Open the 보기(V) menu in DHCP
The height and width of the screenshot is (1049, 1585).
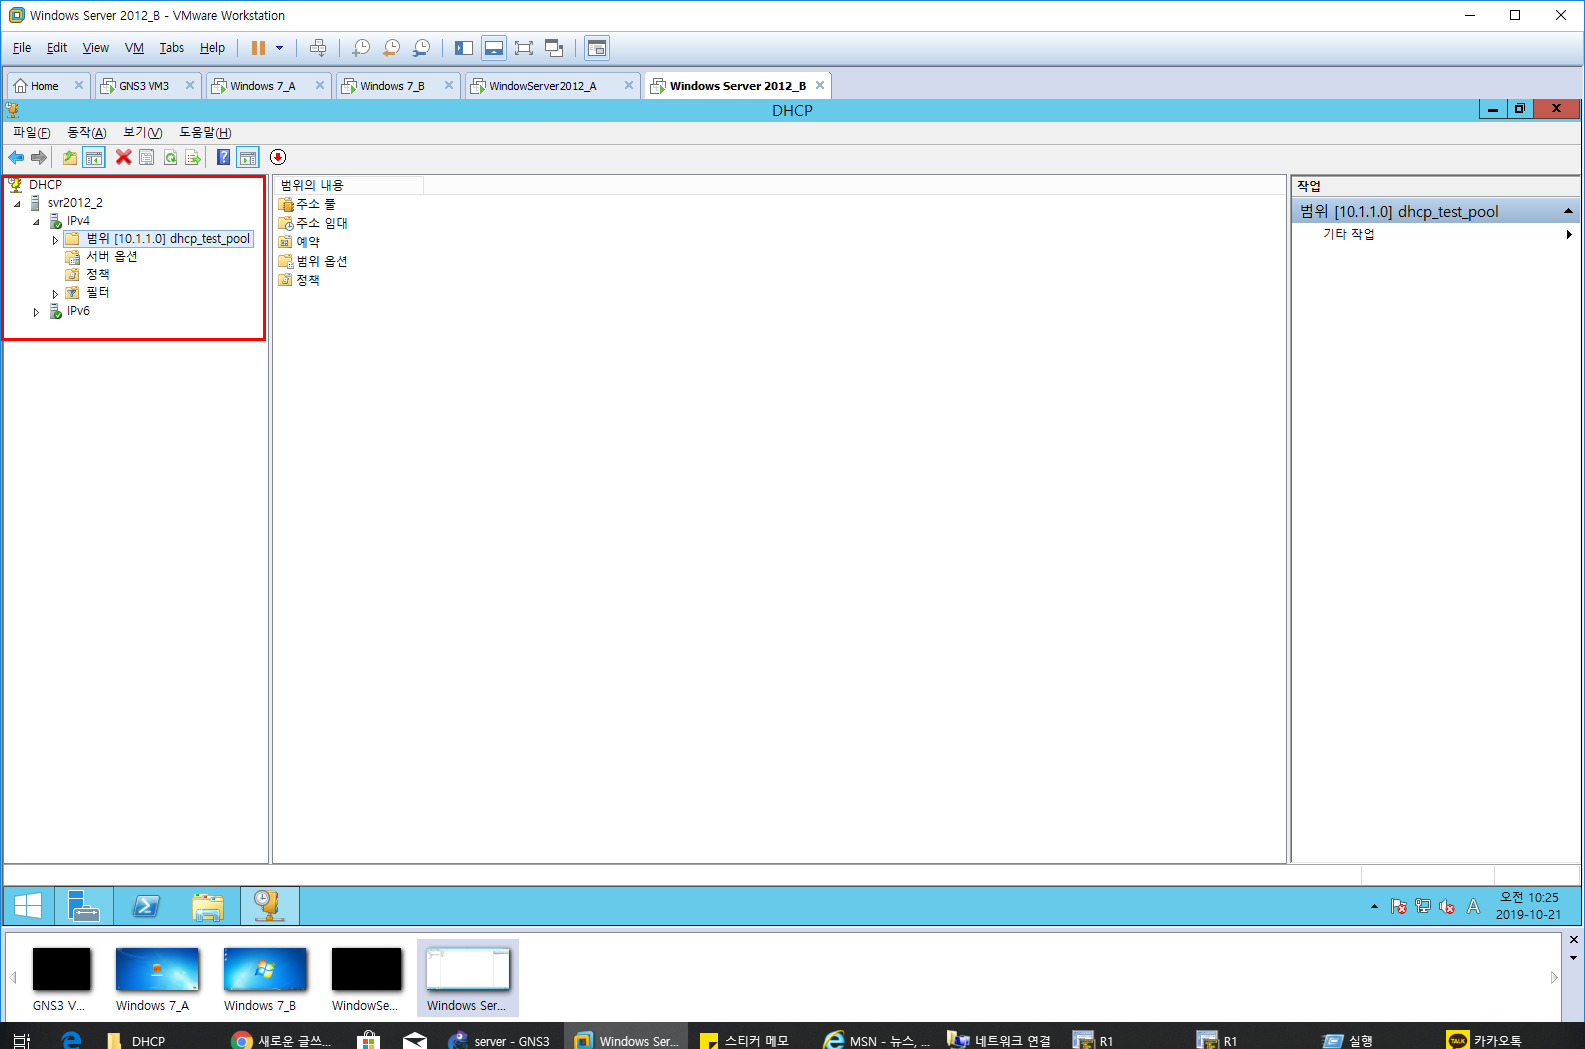142,132
